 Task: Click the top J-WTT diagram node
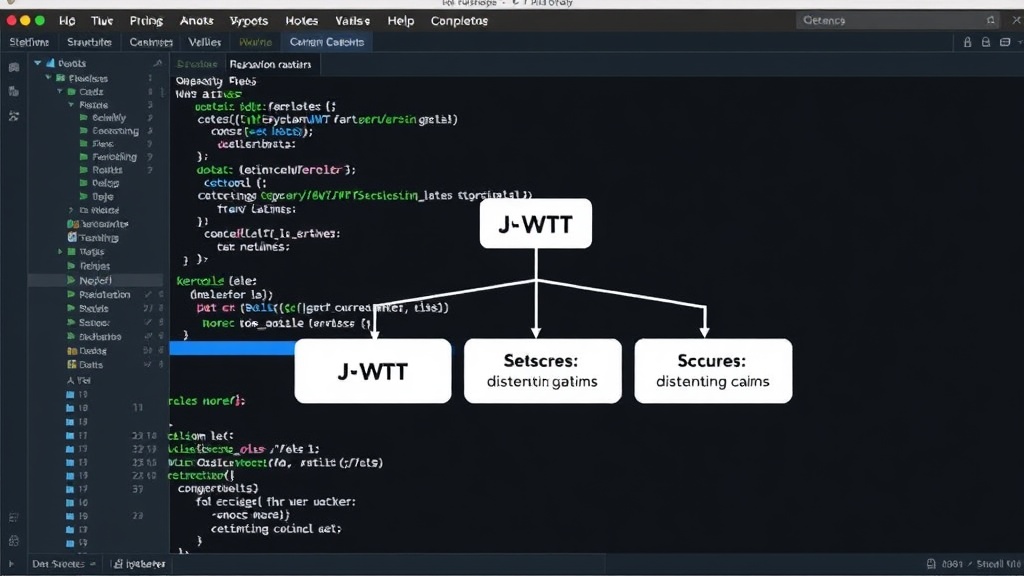pos(536,223)
